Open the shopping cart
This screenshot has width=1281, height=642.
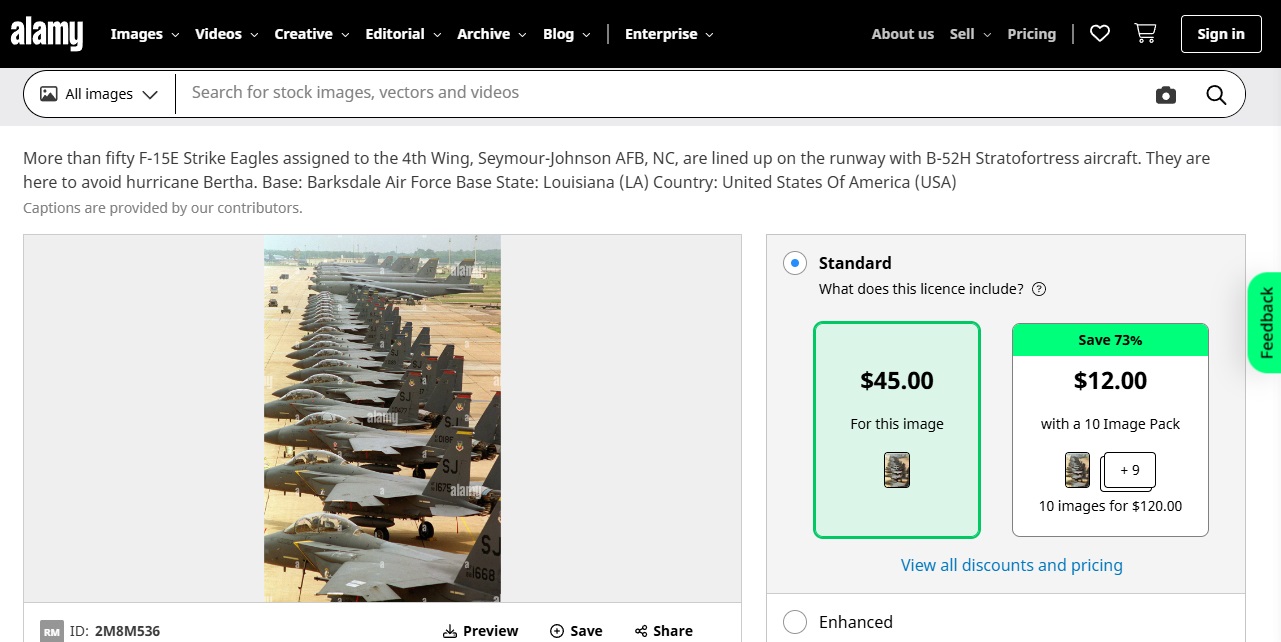pos(1145,34)
